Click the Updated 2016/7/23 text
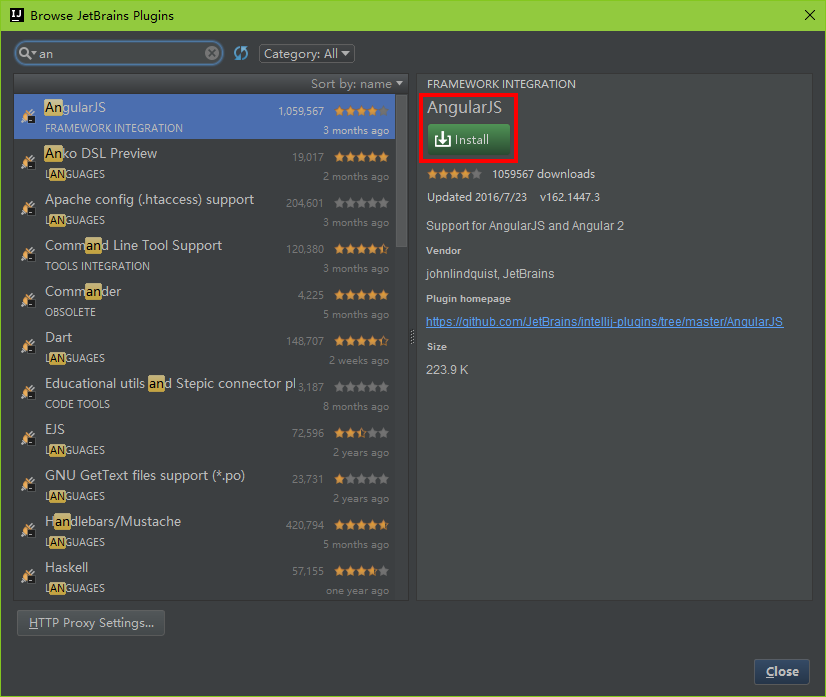Screen dimensions: 826x697 (477, 197)
